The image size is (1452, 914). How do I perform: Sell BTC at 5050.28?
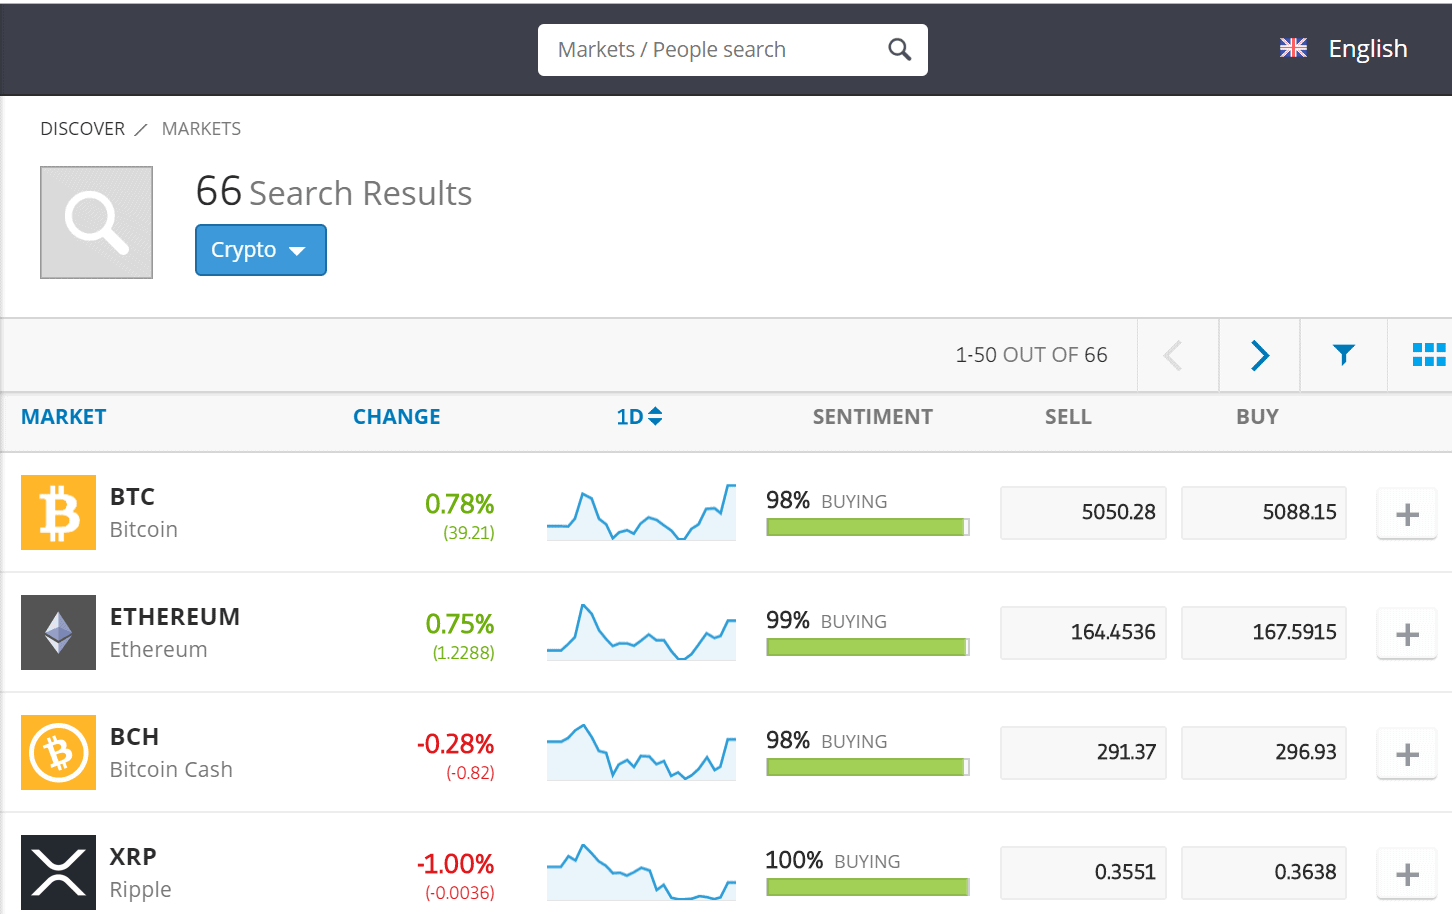(1083, 512)
